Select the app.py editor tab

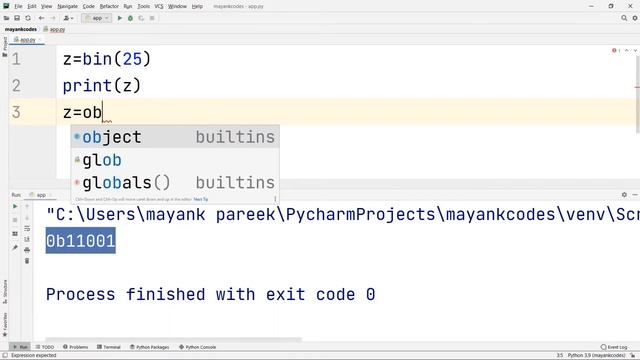[26, 40]
